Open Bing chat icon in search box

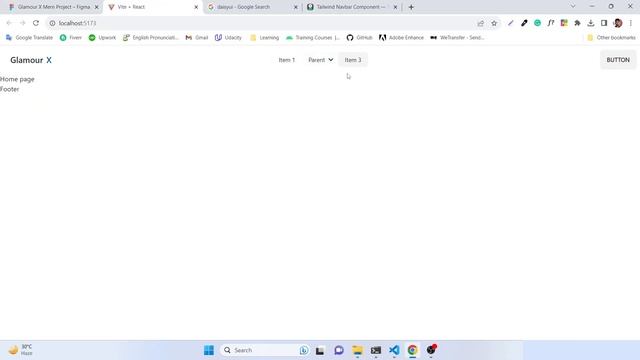304,350
